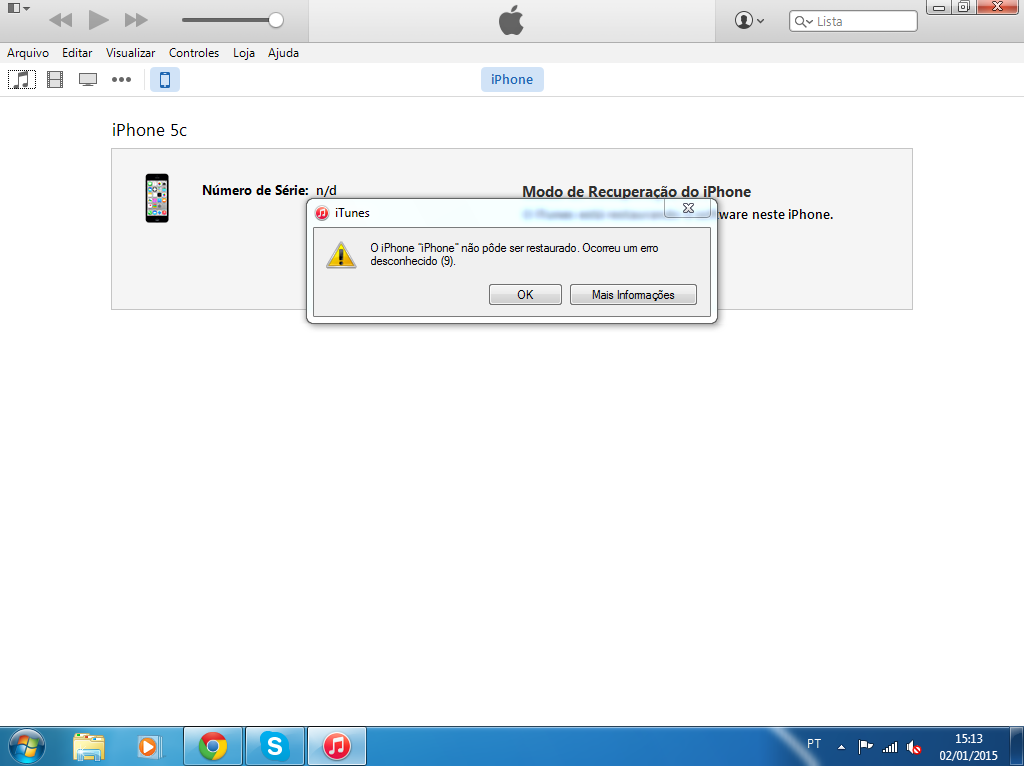Click the muted volume tray icon
The image size is (1024, 768).
(x=914, y=747)
